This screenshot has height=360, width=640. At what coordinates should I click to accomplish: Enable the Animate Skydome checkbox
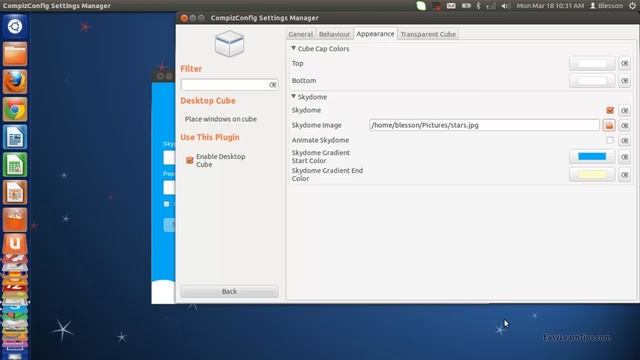tap(610, 140)
